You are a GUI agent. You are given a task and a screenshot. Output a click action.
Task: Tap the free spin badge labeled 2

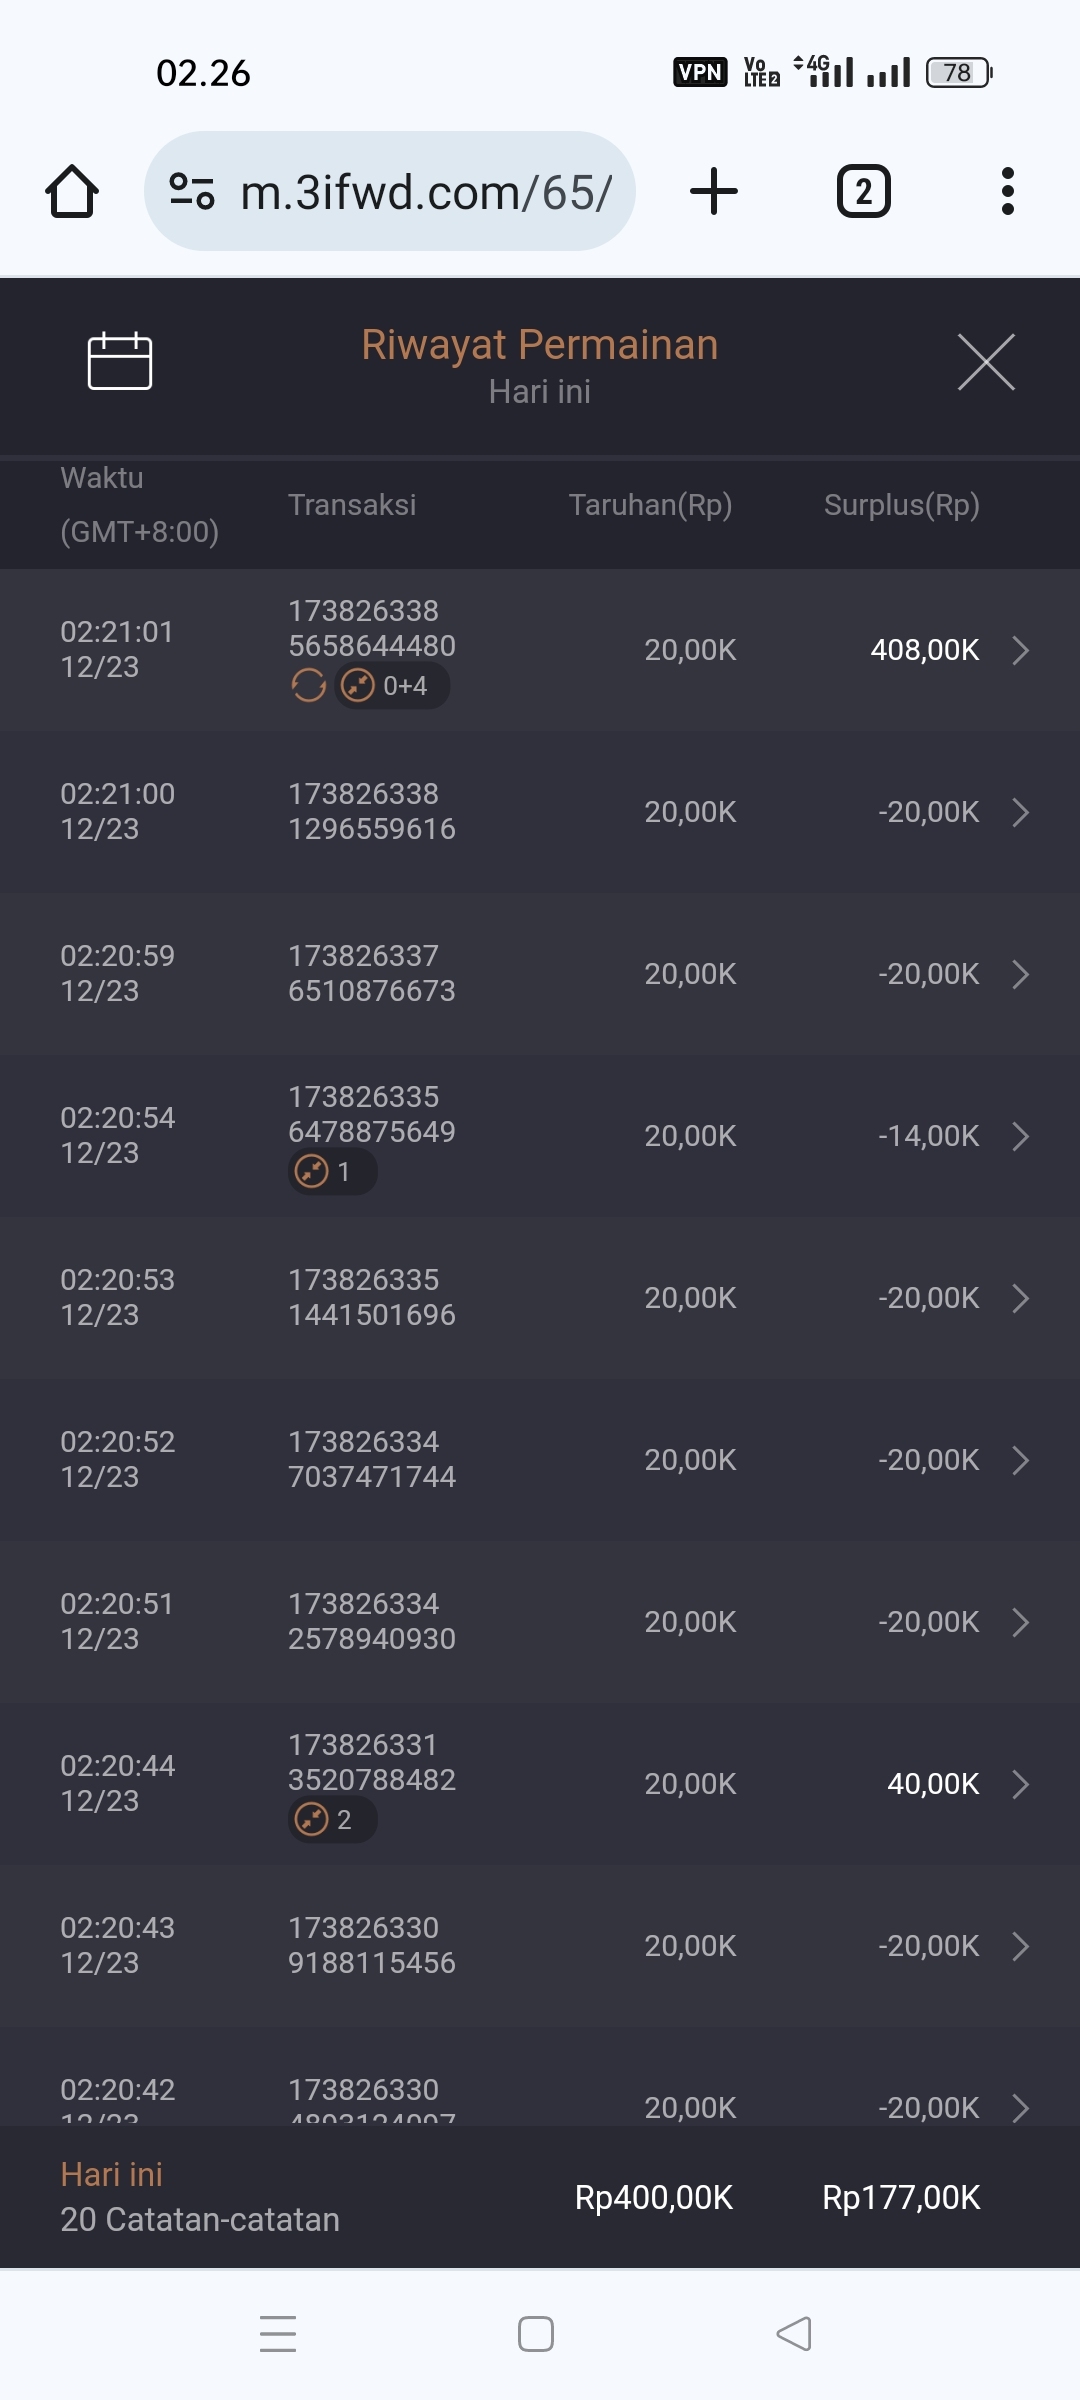click(x=332, y=1820)
